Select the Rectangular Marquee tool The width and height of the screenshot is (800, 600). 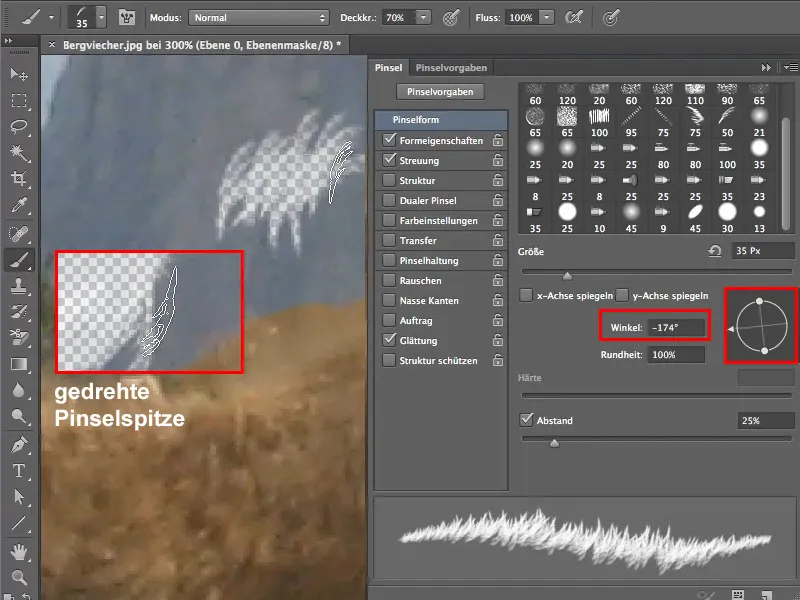pyautogui.click(x=19, y=101)
